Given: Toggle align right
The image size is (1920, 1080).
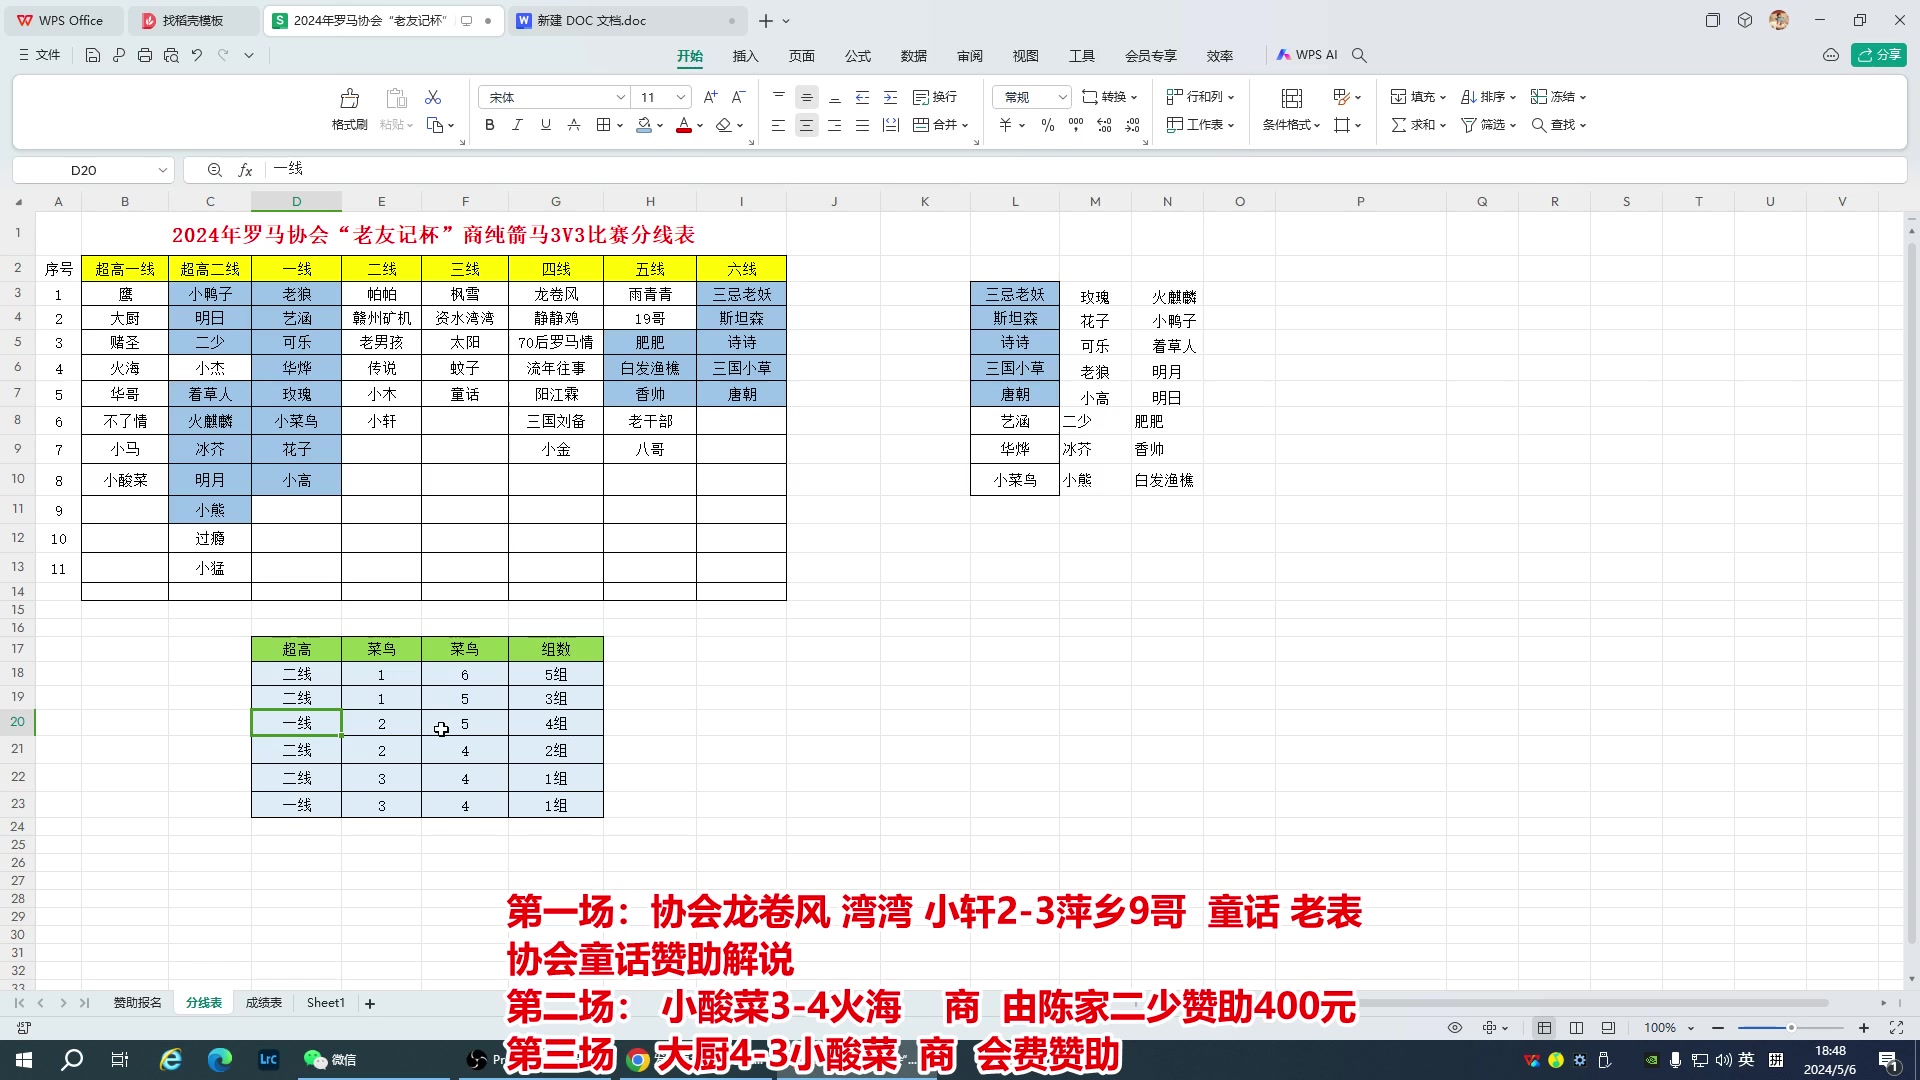Looking at the screenshot, I should pos(834,125).
